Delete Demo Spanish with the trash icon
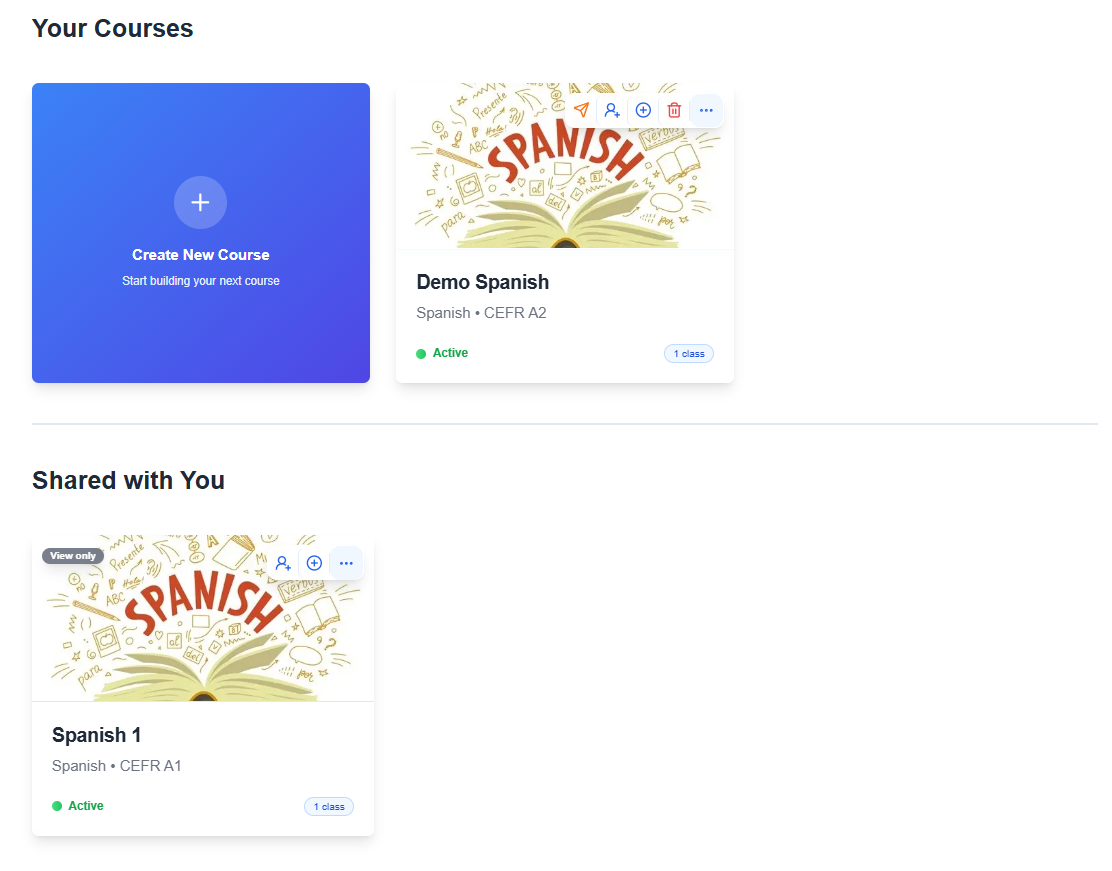The height and width of the screenshot is (871, 1112). click(x=674, y=110)
